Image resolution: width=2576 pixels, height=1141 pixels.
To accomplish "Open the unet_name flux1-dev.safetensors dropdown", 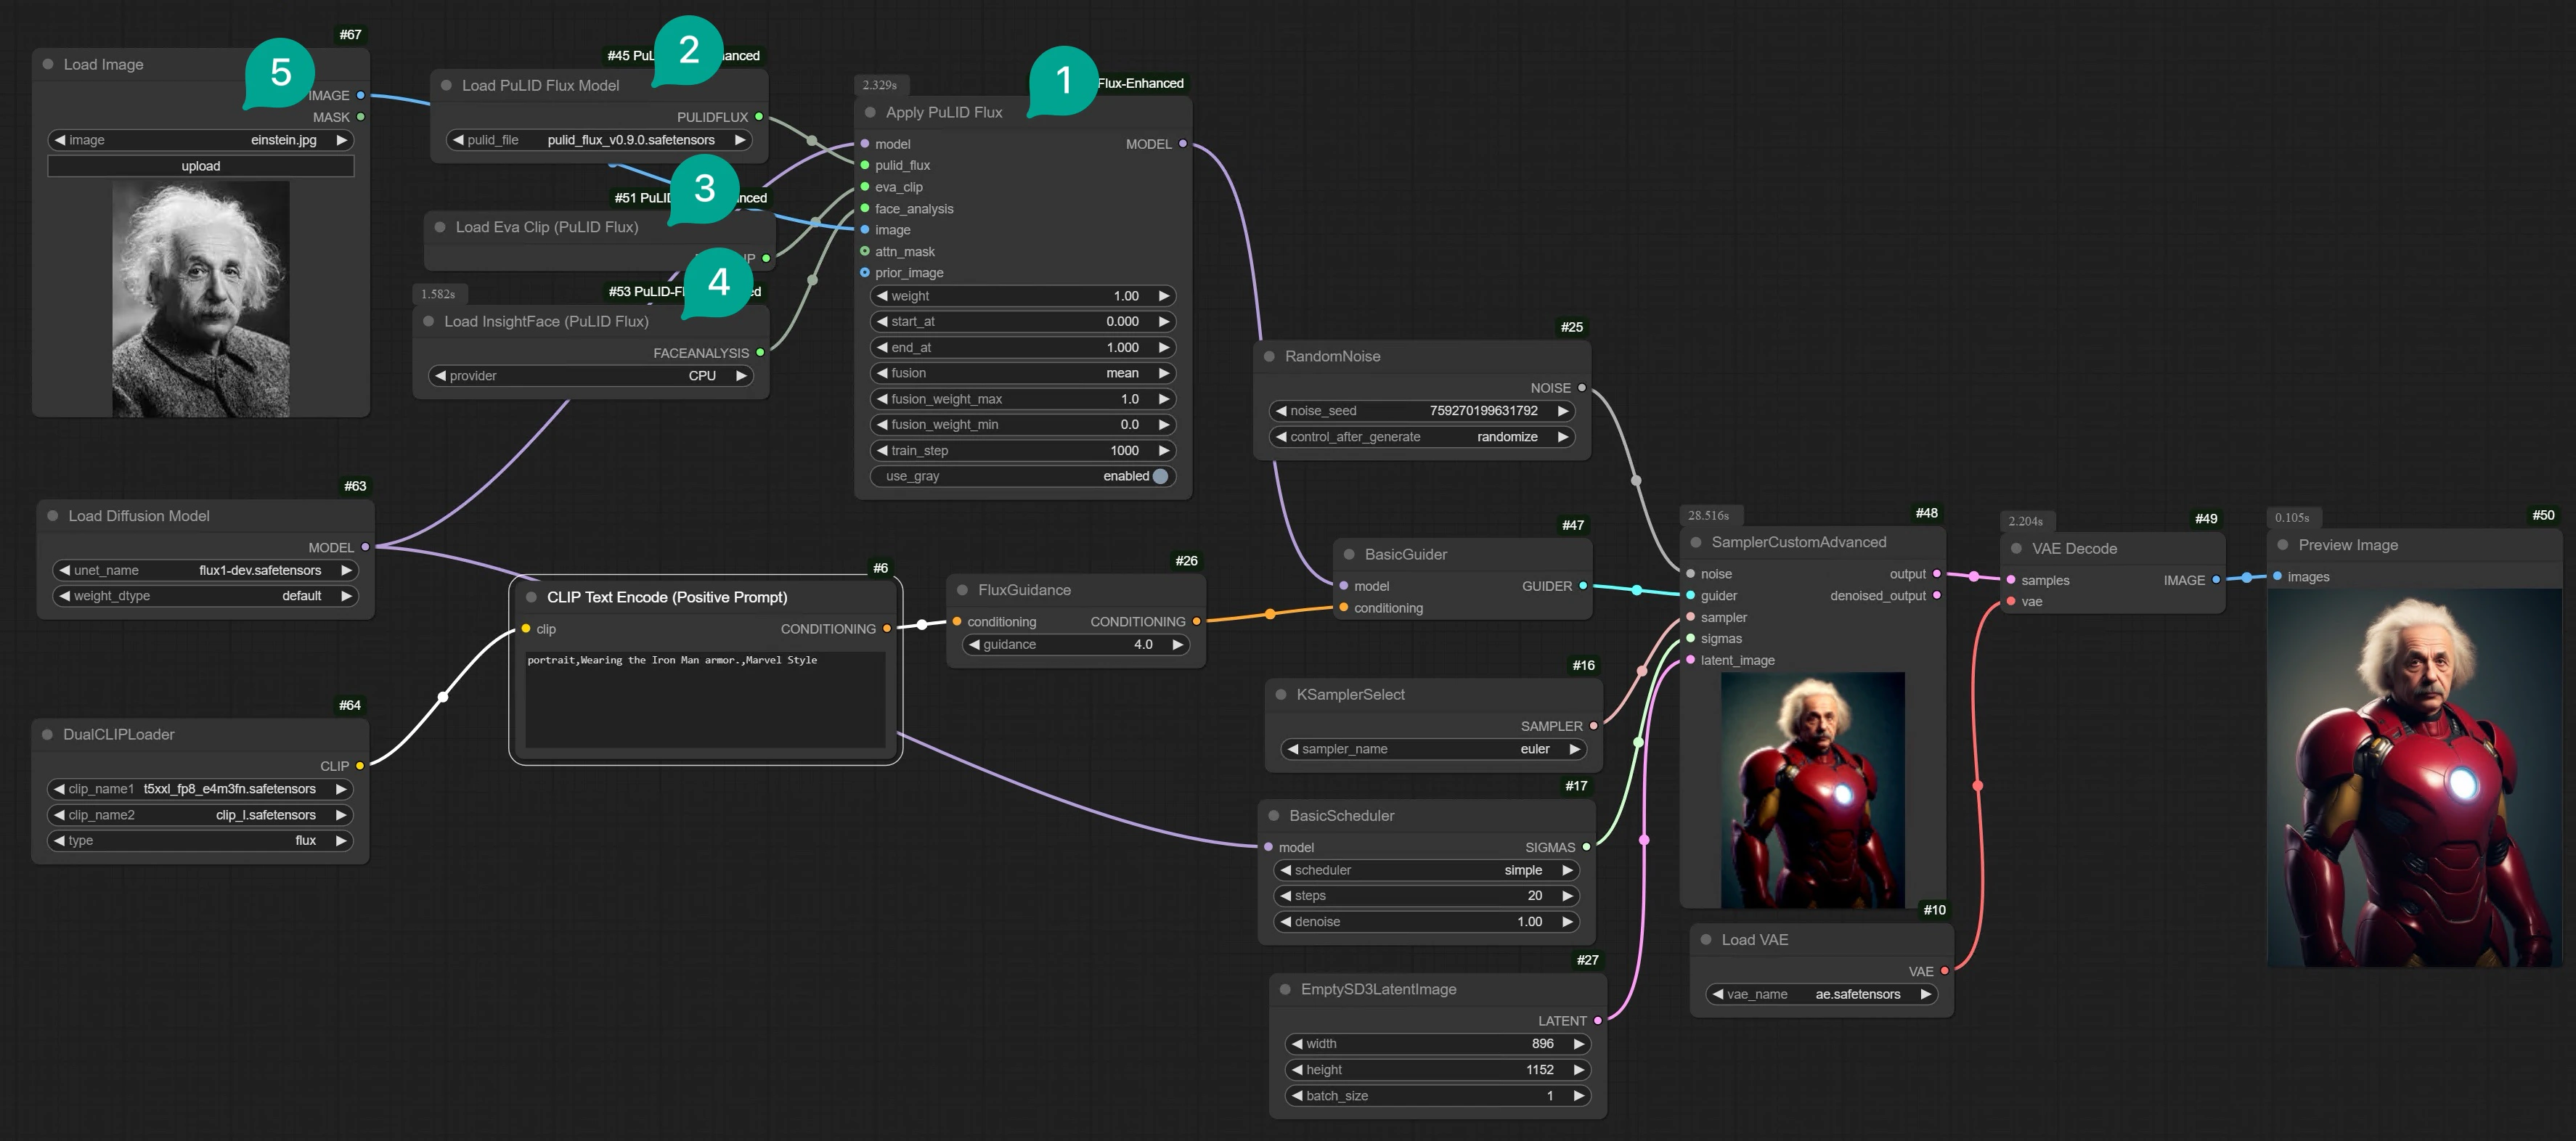I will [x=205, y=570].
